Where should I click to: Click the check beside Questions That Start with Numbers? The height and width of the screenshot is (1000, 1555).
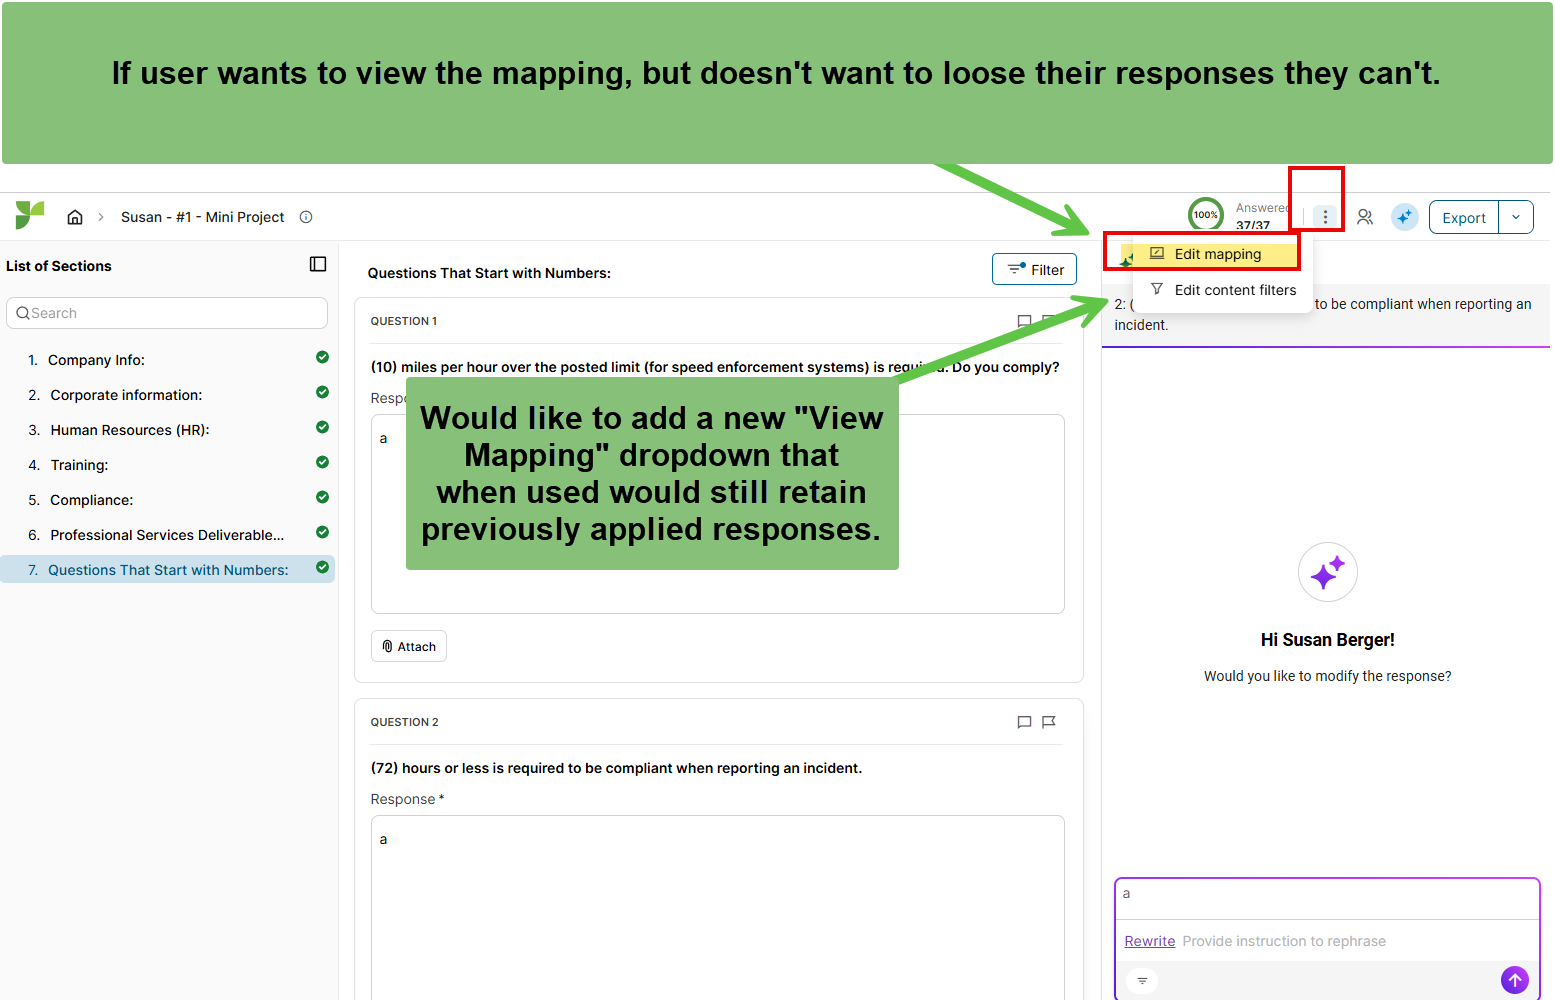click(322, 567)
